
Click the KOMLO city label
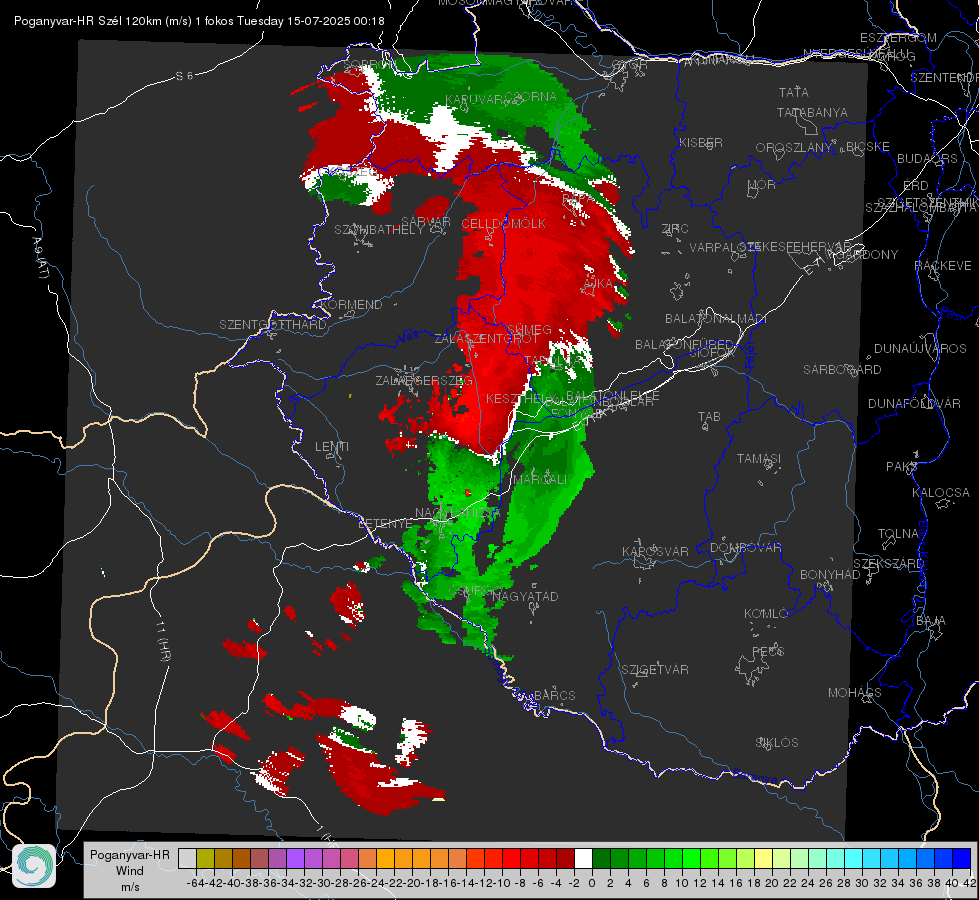click(766, 614)
